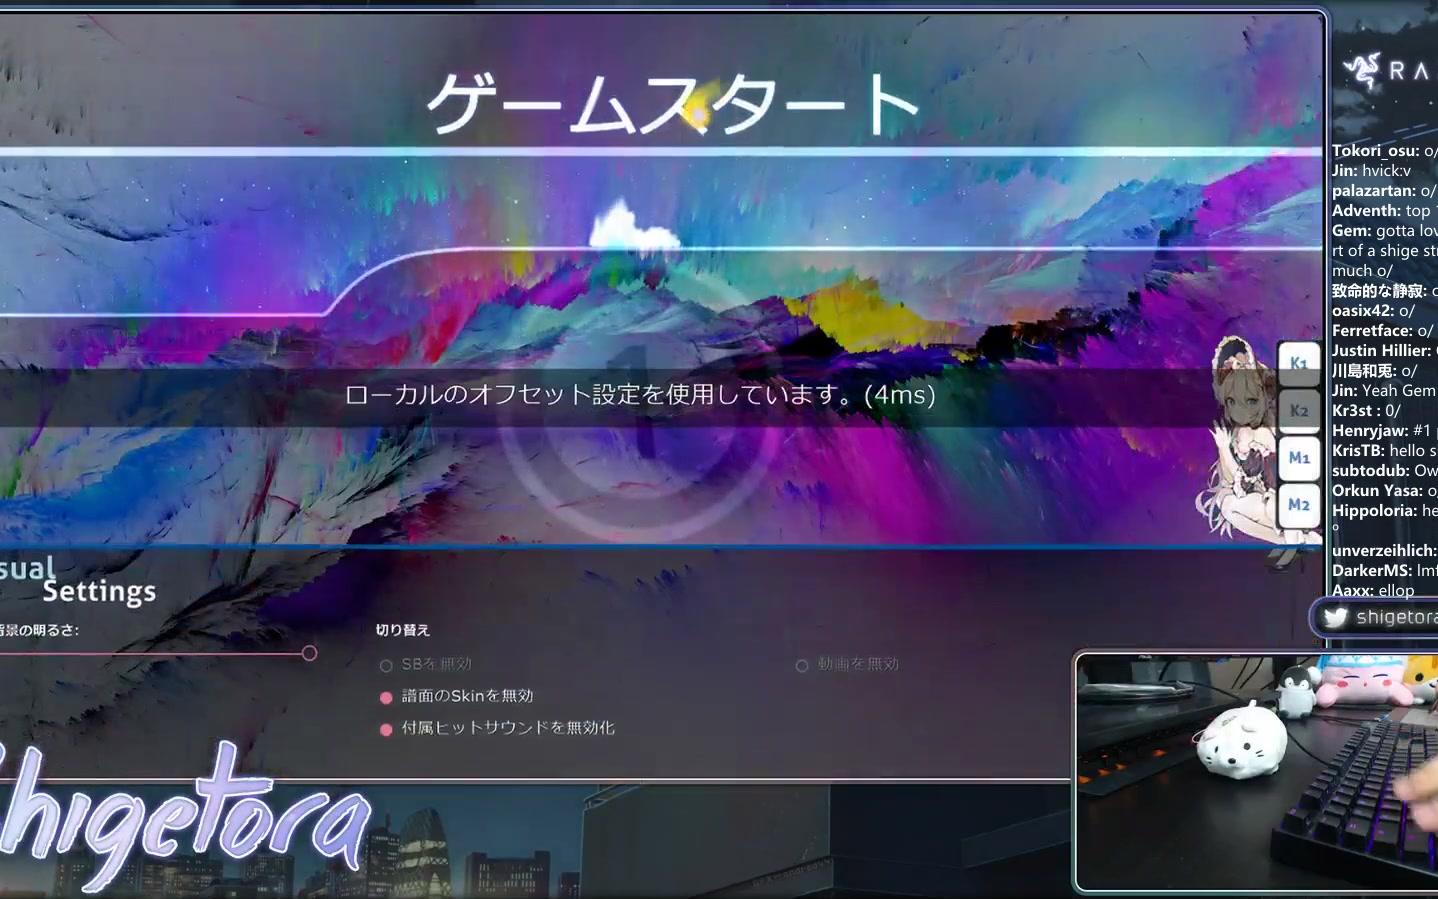Screen dimensions: 1438x899
Task: Click Adventh's chat message
Action: point(1384,211)
